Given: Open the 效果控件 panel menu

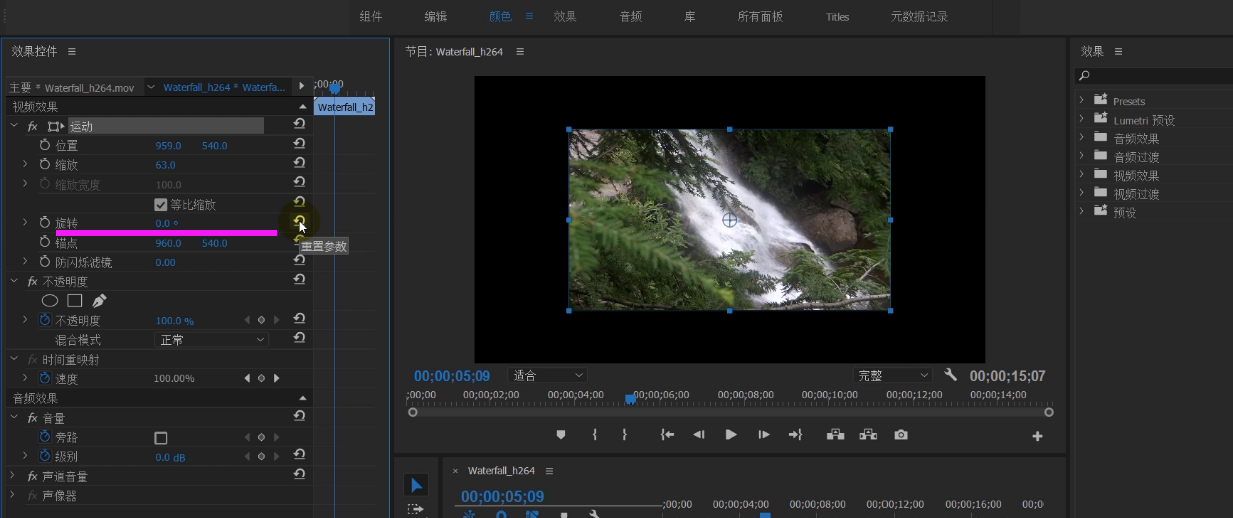Looking at the screenshot, I should tap(72, 51).
